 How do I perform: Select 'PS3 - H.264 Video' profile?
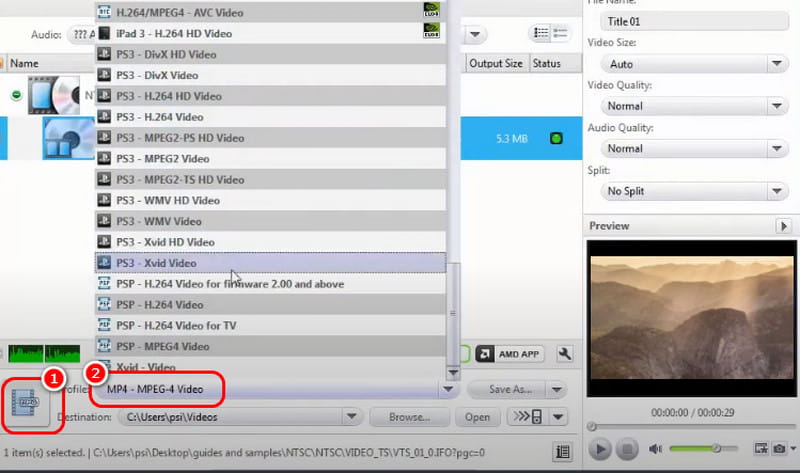[x=270, y=117]
